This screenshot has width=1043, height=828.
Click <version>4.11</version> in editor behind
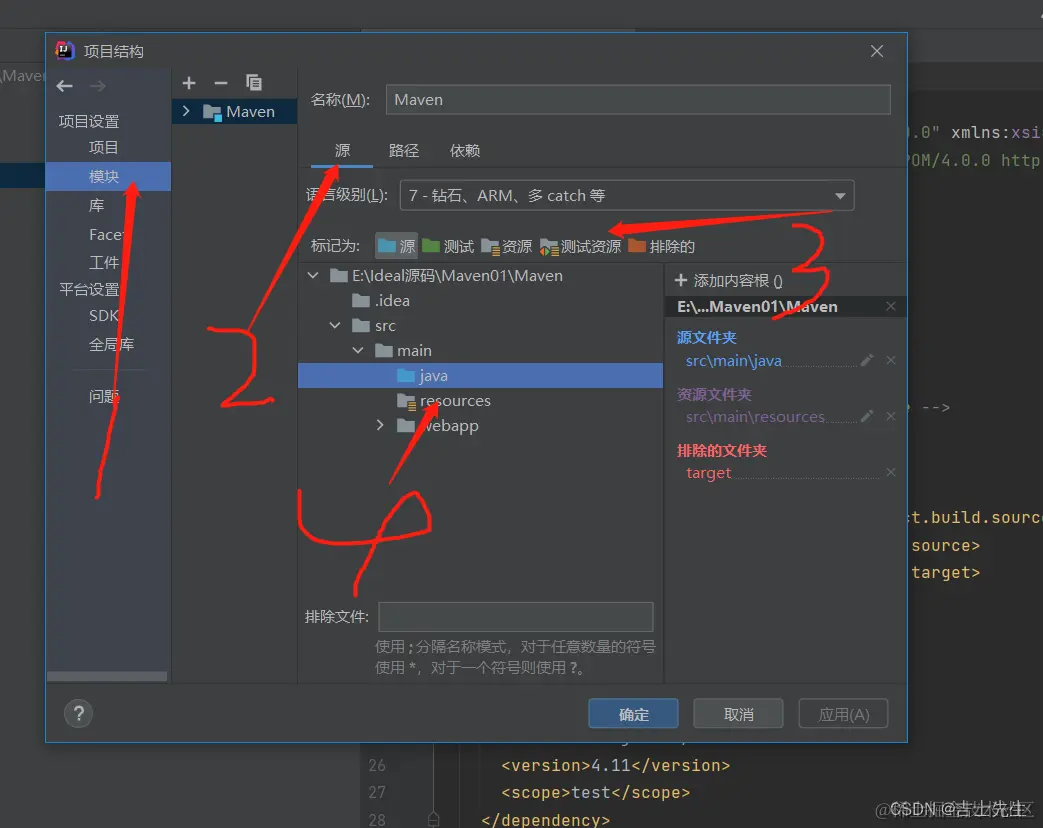[x=615, y=765]
